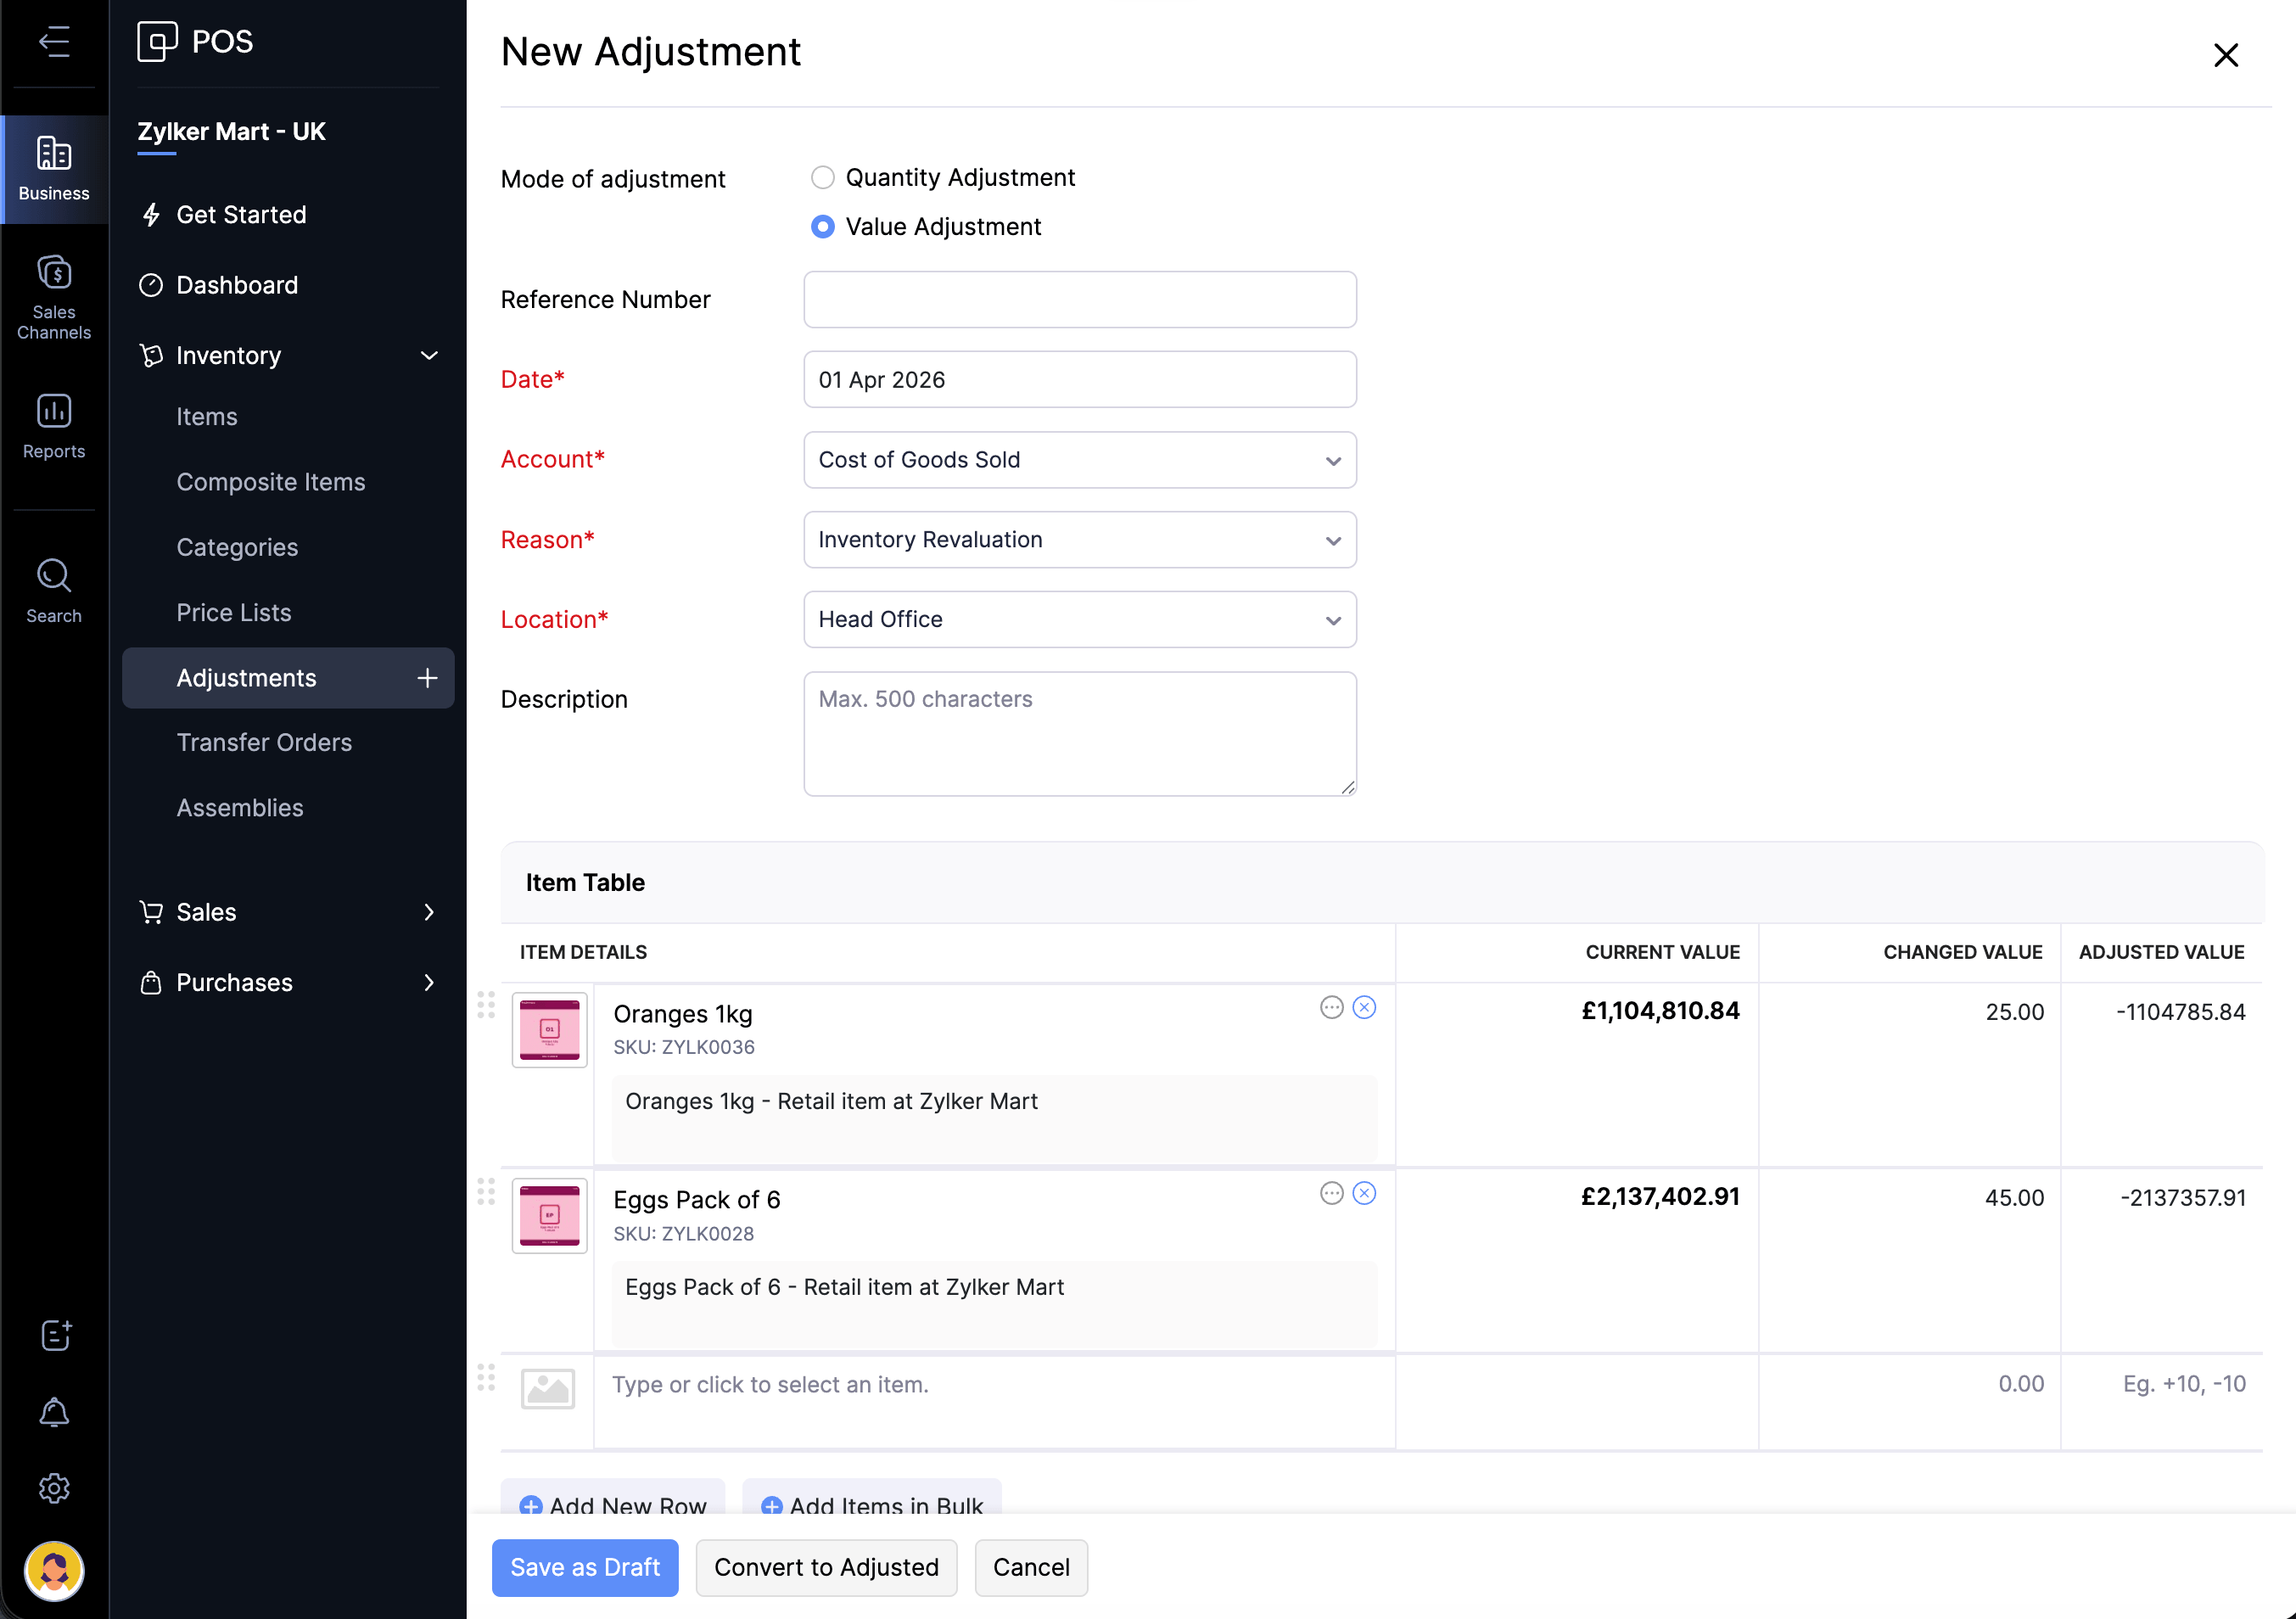Image resolution: width=2296 pixels, height=1619 pixels.
Task: Open the Location dropdown
Action: tap(1080, 620)
